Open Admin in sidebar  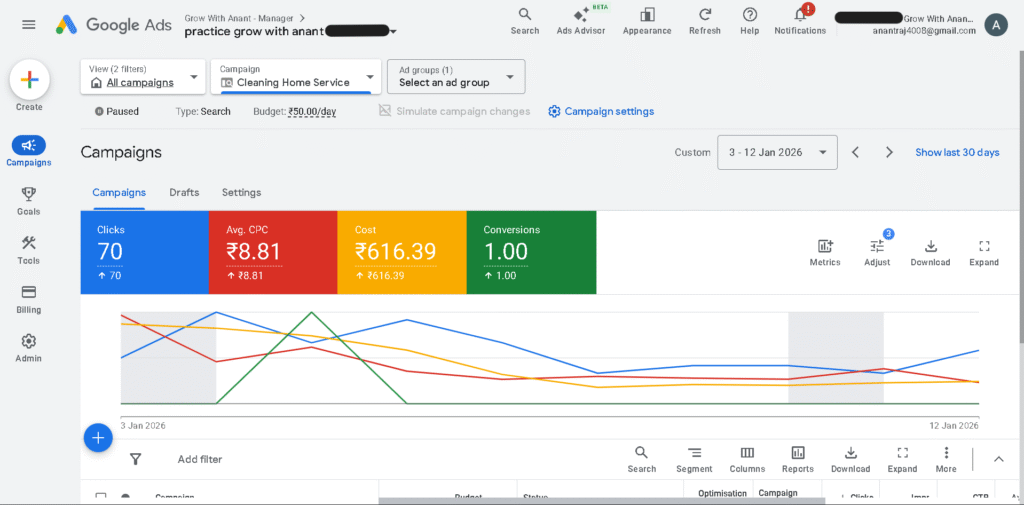coord(29,348)
